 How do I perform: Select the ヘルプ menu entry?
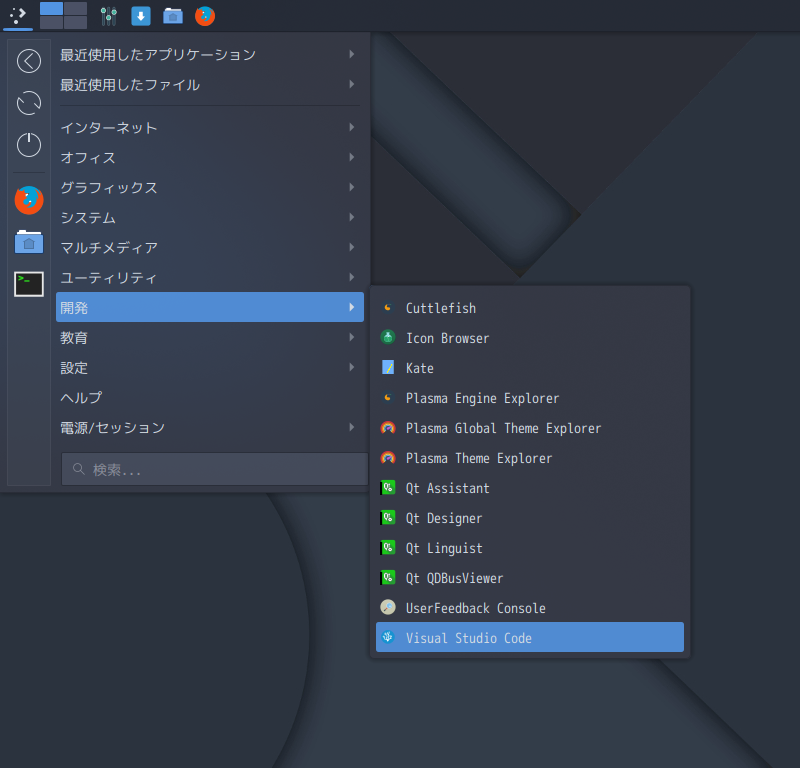coord(210,398)
